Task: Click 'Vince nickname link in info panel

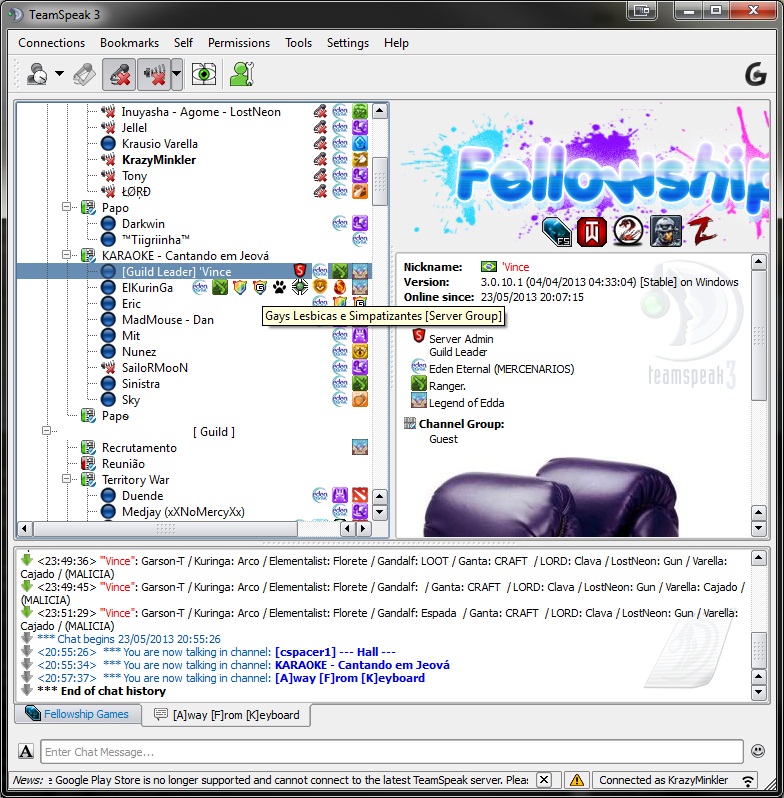Action: [515, 267]
